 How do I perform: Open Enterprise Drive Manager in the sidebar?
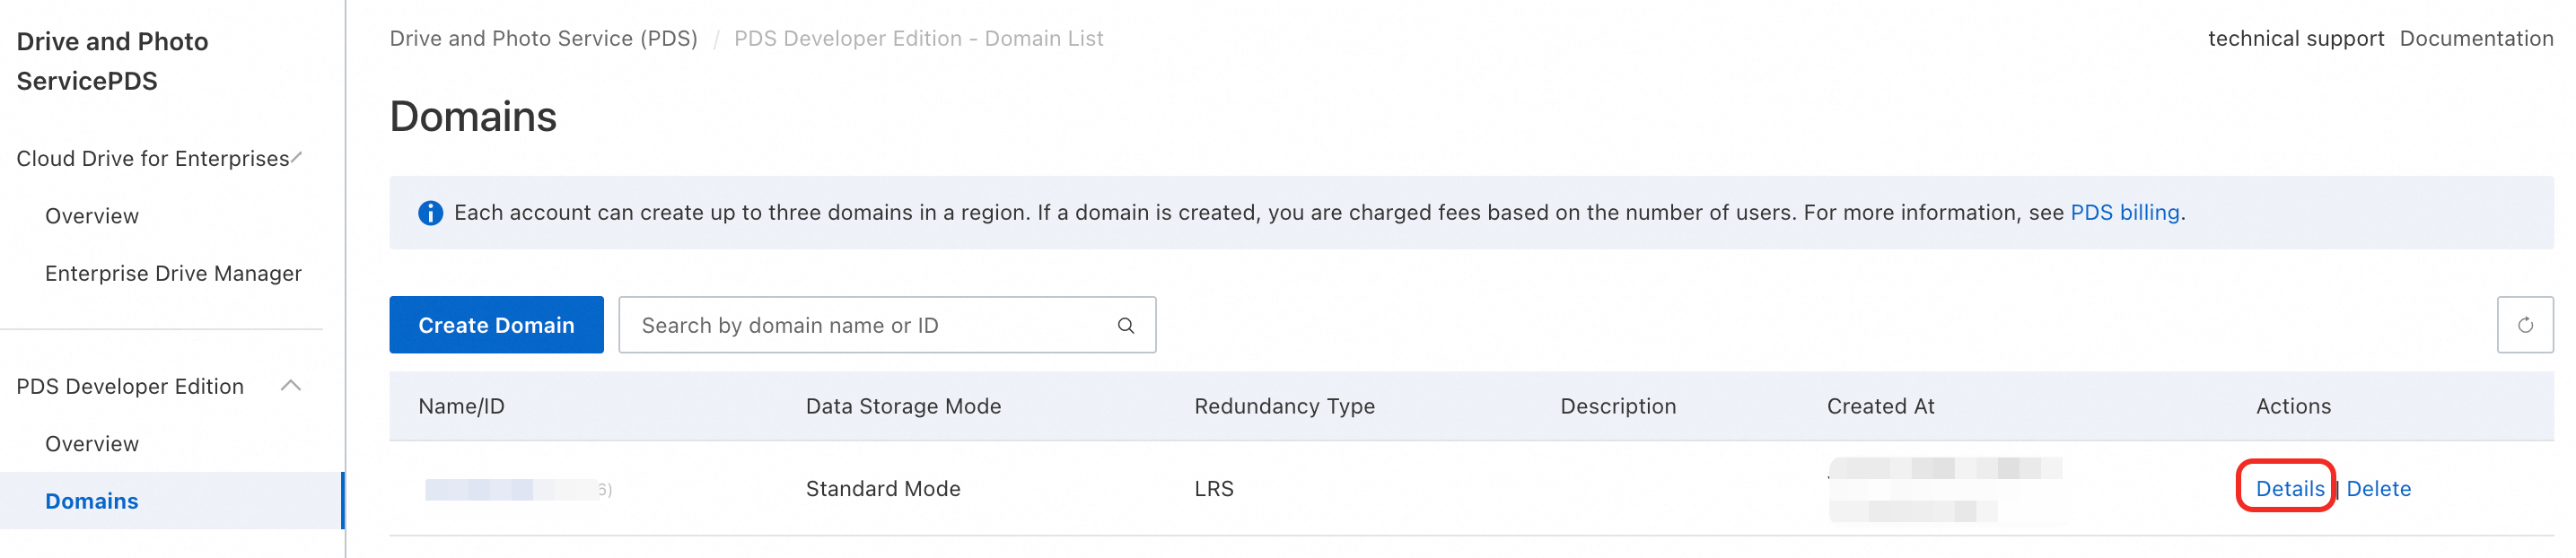[x=173, y=273]
